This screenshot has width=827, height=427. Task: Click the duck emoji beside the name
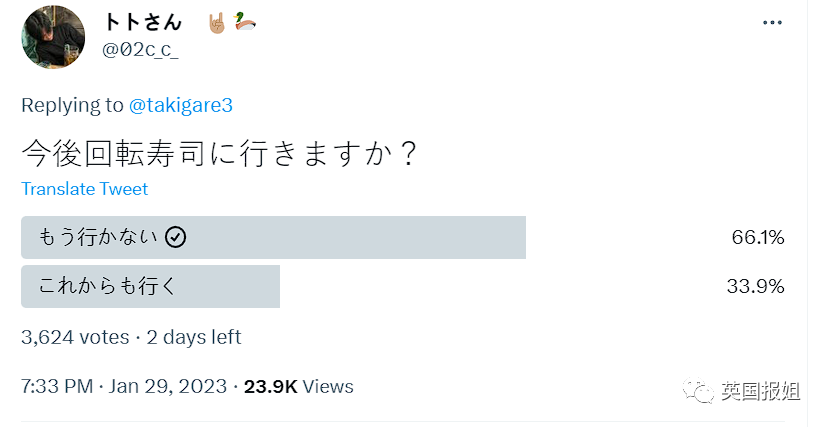pos(243,21)
